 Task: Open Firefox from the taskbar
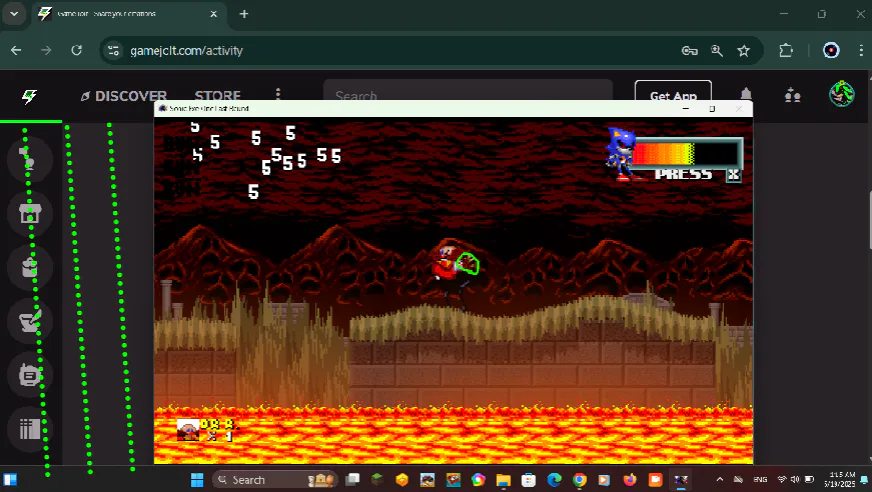tap(630, 480)
